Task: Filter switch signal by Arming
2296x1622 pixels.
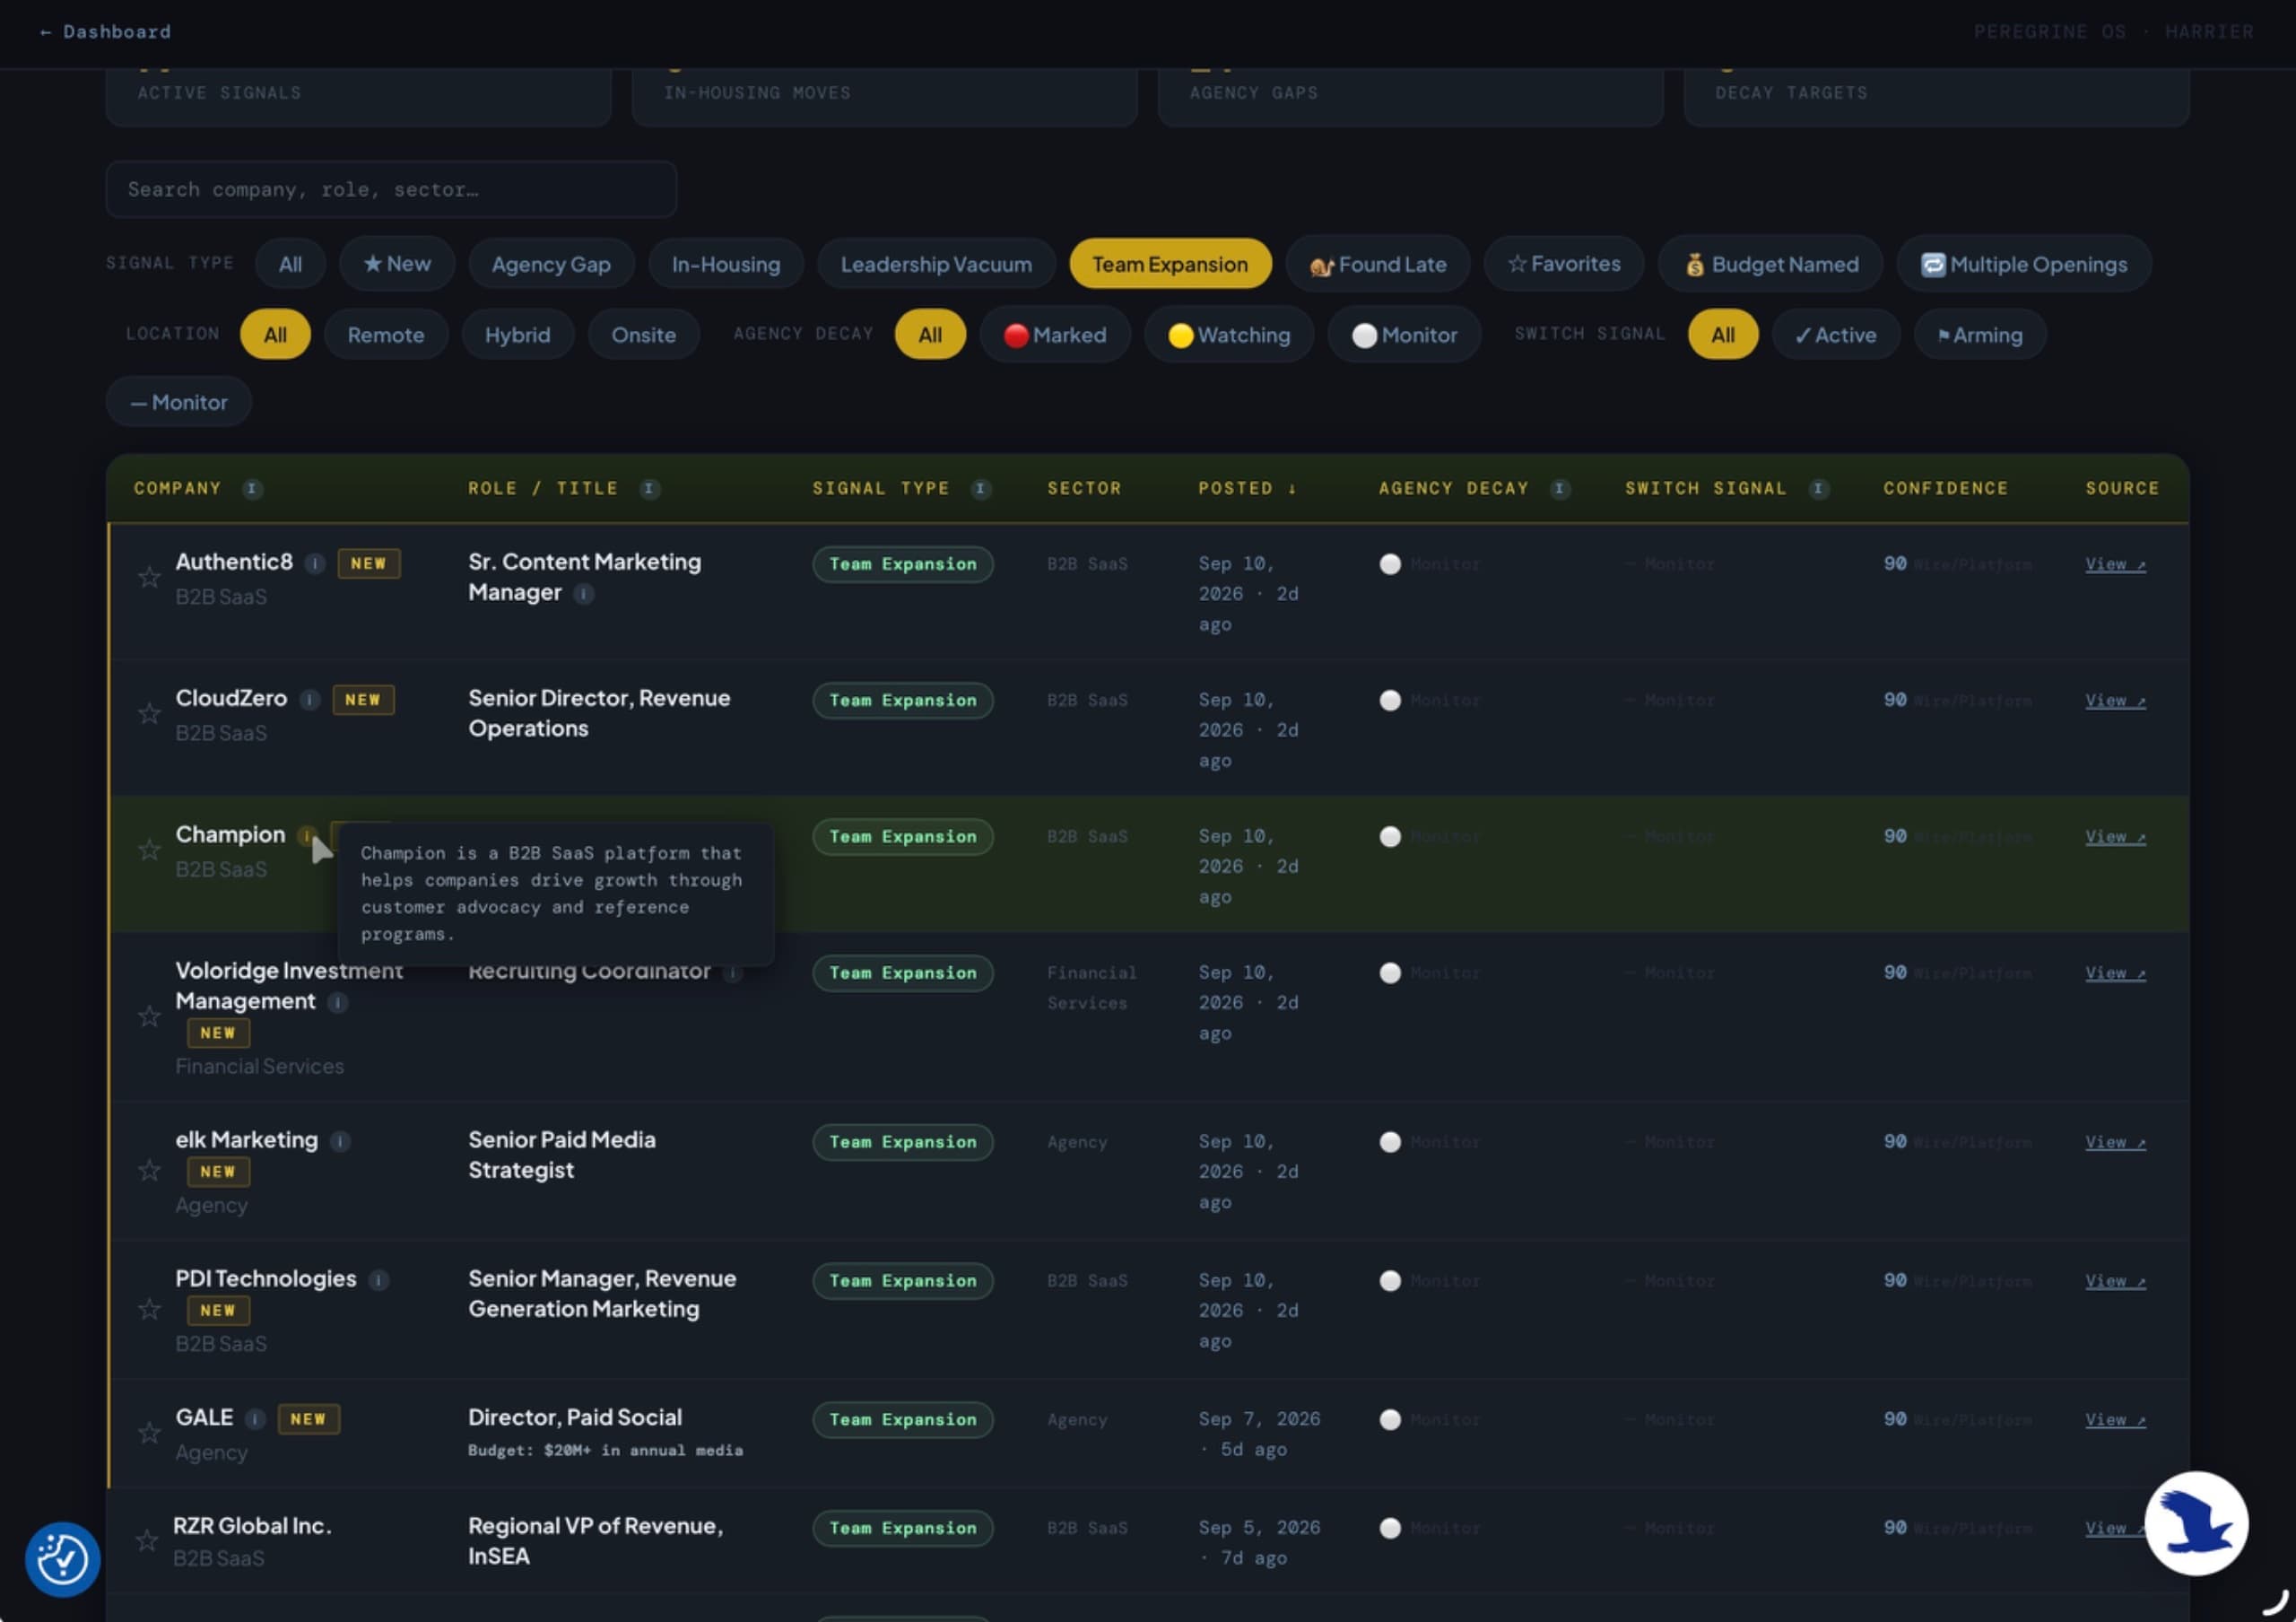Action: pos(1980,334)
